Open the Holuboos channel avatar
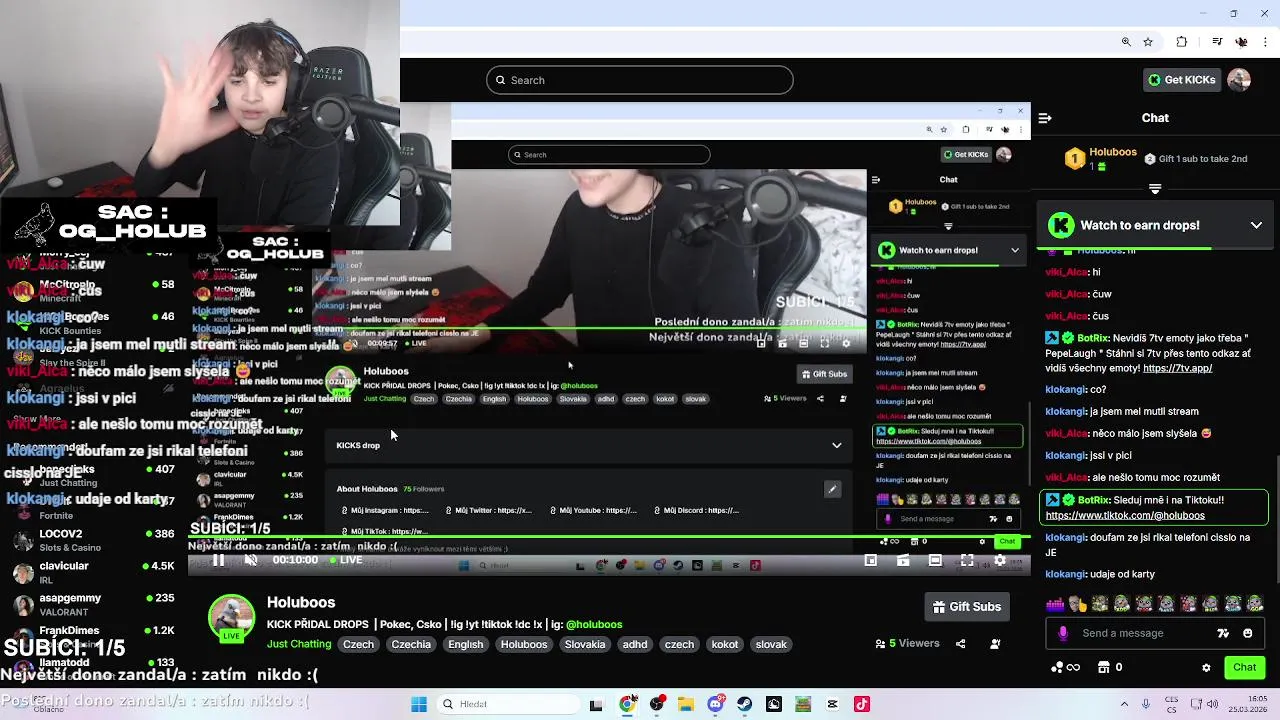This screenshot has width=1280, height=720. [231, 618]
